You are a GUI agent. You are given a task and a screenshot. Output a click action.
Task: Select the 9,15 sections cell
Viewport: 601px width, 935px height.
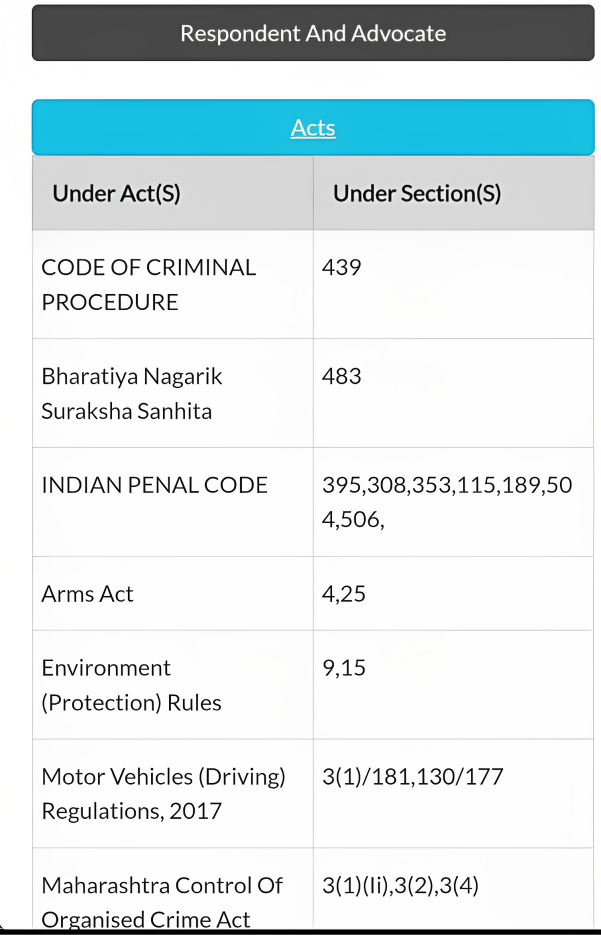pyautogui.click(x=344, y=668)
